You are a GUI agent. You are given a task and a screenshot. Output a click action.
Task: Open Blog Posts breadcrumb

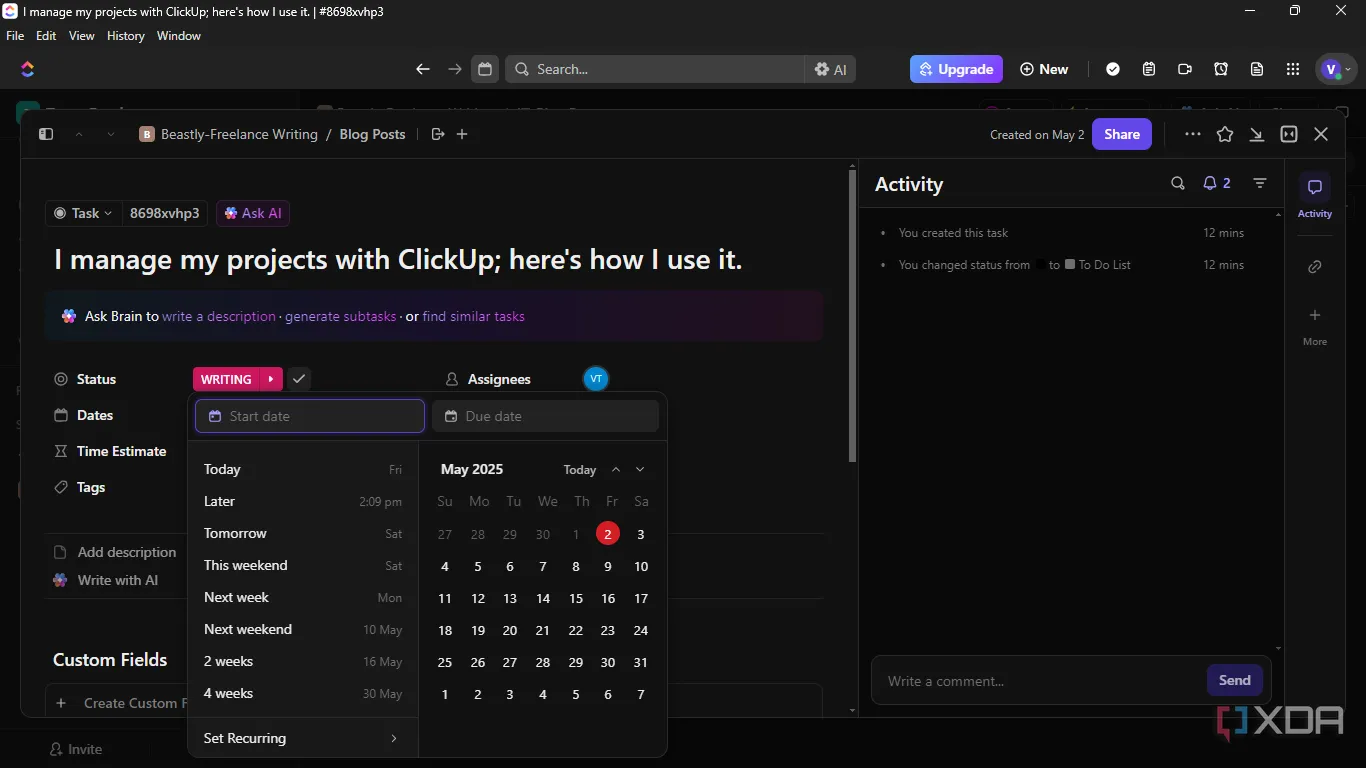point(372,134)
